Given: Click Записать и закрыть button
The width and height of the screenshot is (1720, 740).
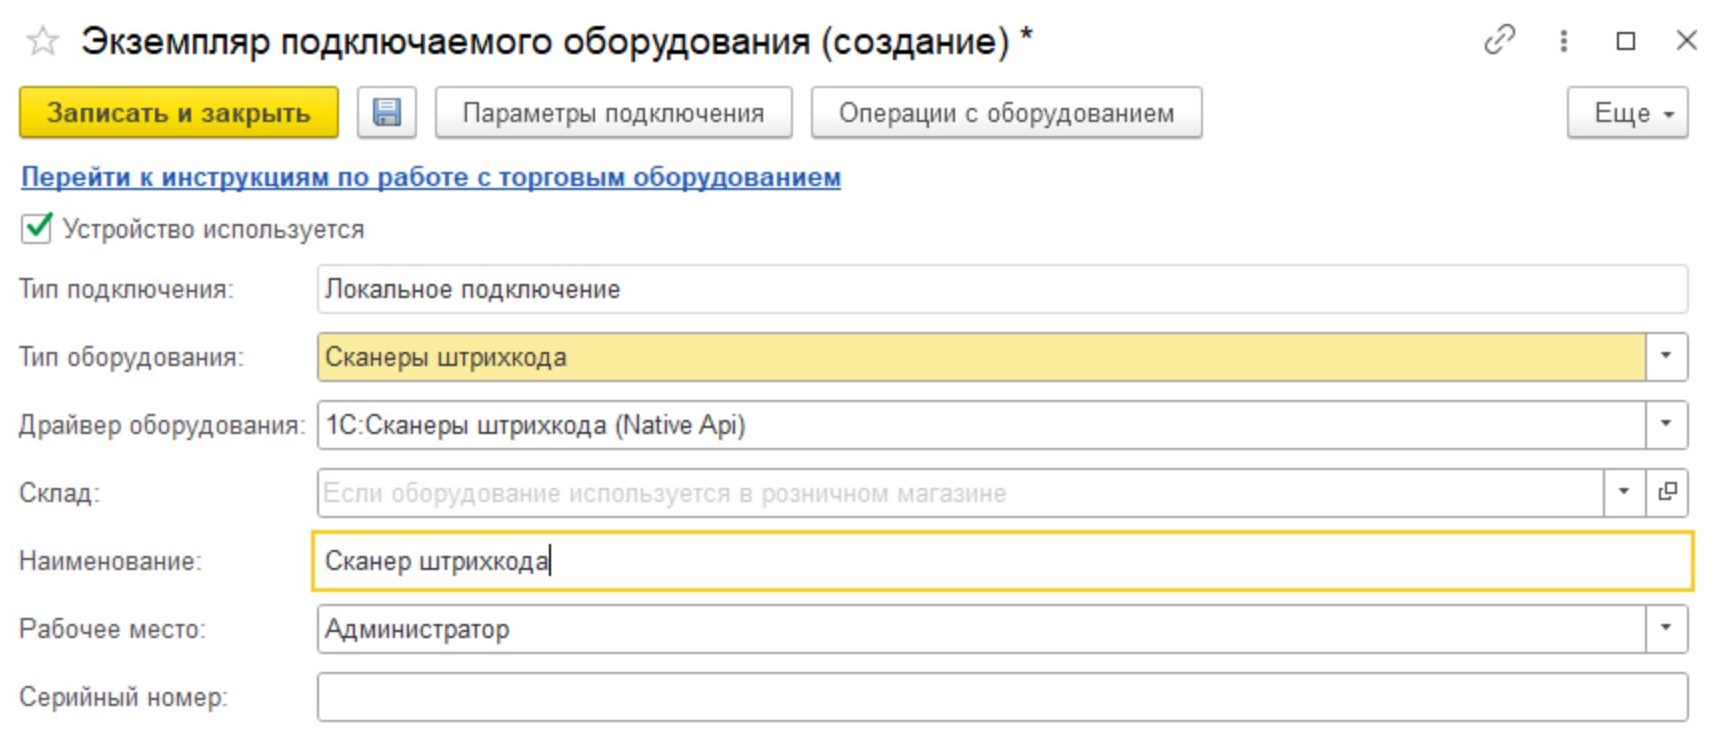Looking at the screenshot, I should pos(179,112).
